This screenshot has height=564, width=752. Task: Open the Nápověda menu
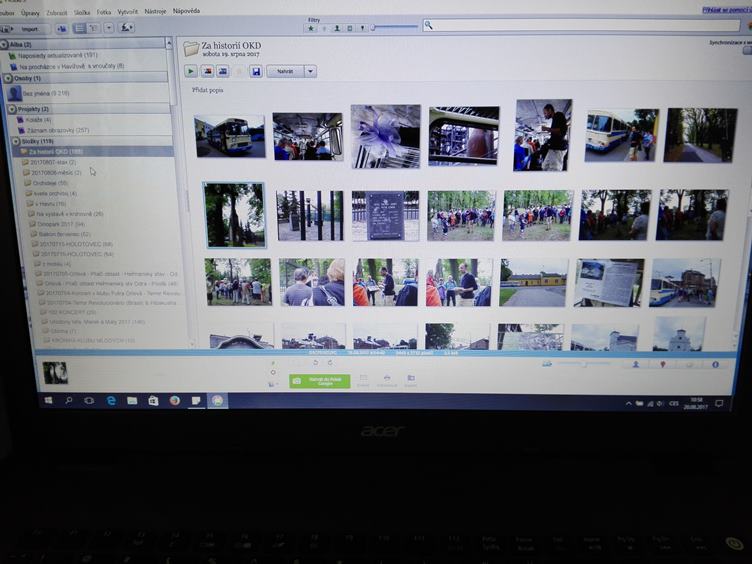[187, 11]
